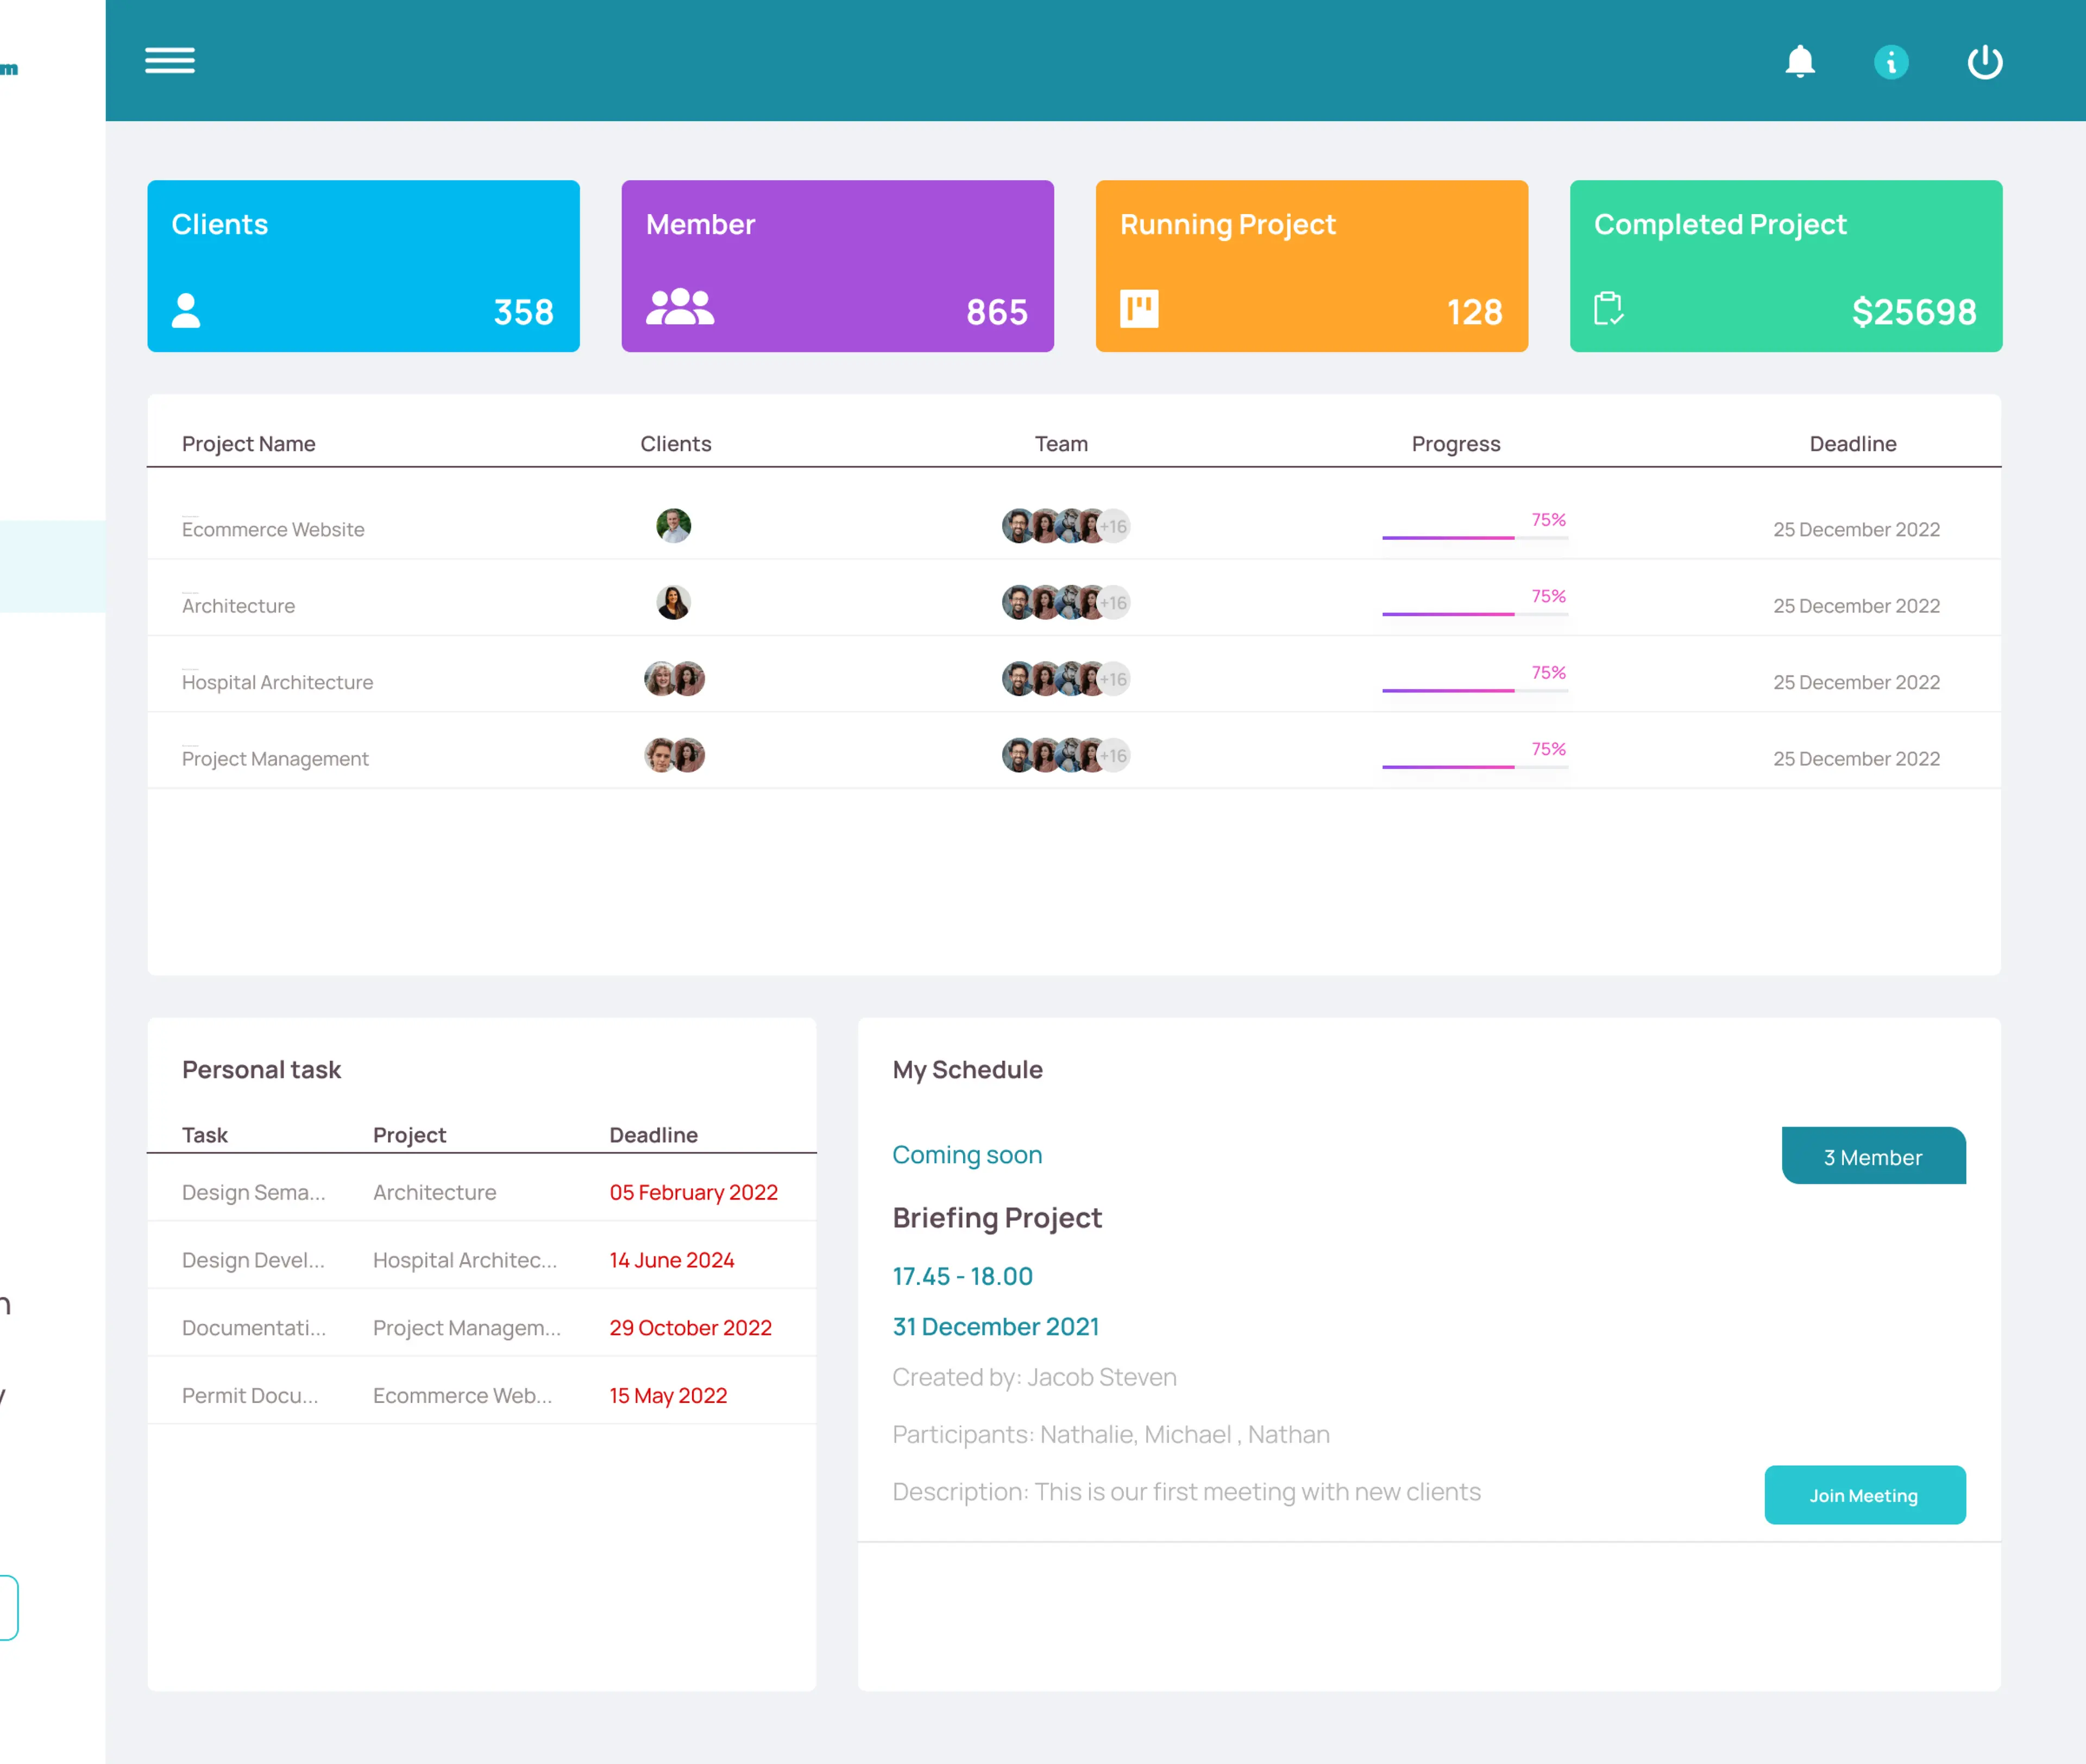Open the Architecture client avatar

click(674, 603)
